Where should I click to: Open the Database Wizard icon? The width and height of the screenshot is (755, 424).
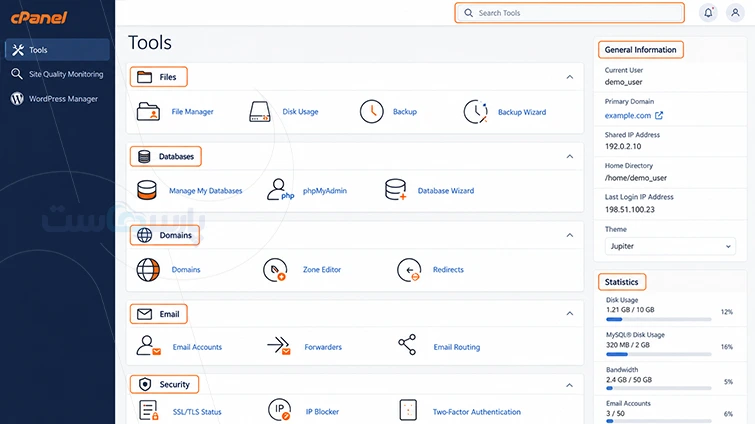(x=395, y=190)
